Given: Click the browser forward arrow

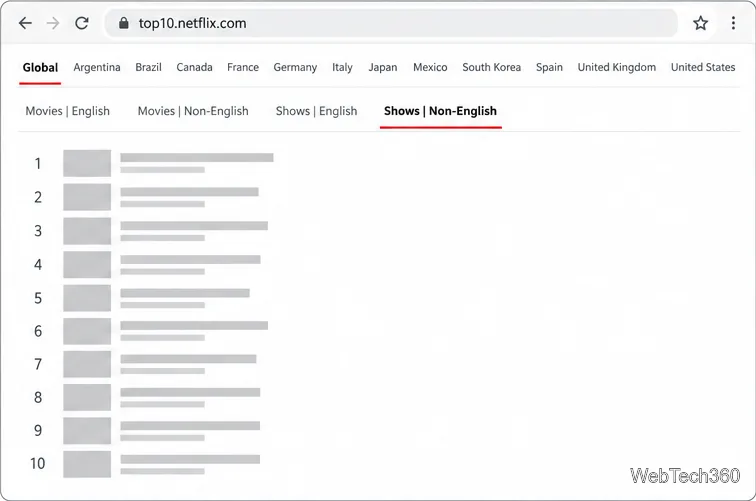Looking at the screenshot, I should [x=53, y=23].
